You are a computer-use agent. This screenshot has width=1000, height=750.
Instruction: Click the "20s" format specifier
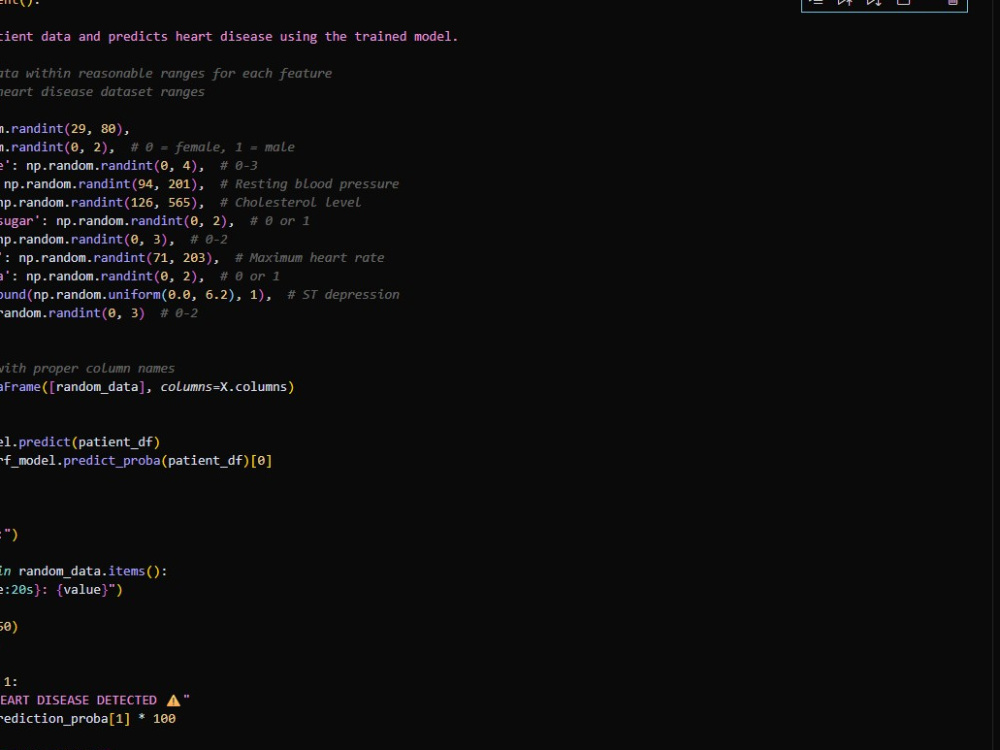[x=22, y=590]
